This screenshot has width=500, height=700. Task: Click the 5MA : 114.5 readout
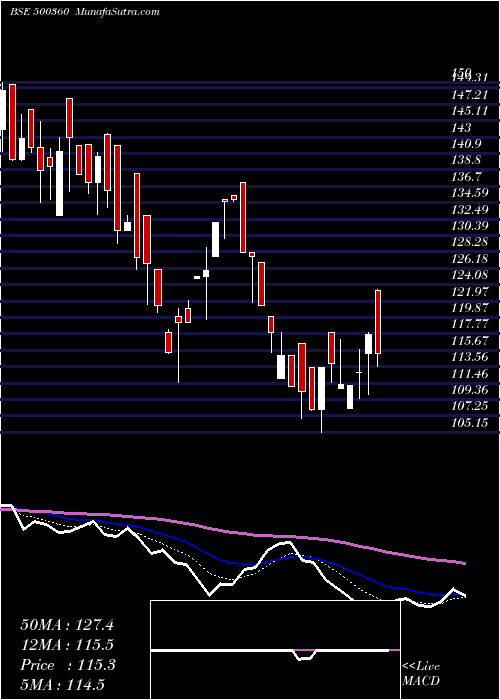click(65, 684)
